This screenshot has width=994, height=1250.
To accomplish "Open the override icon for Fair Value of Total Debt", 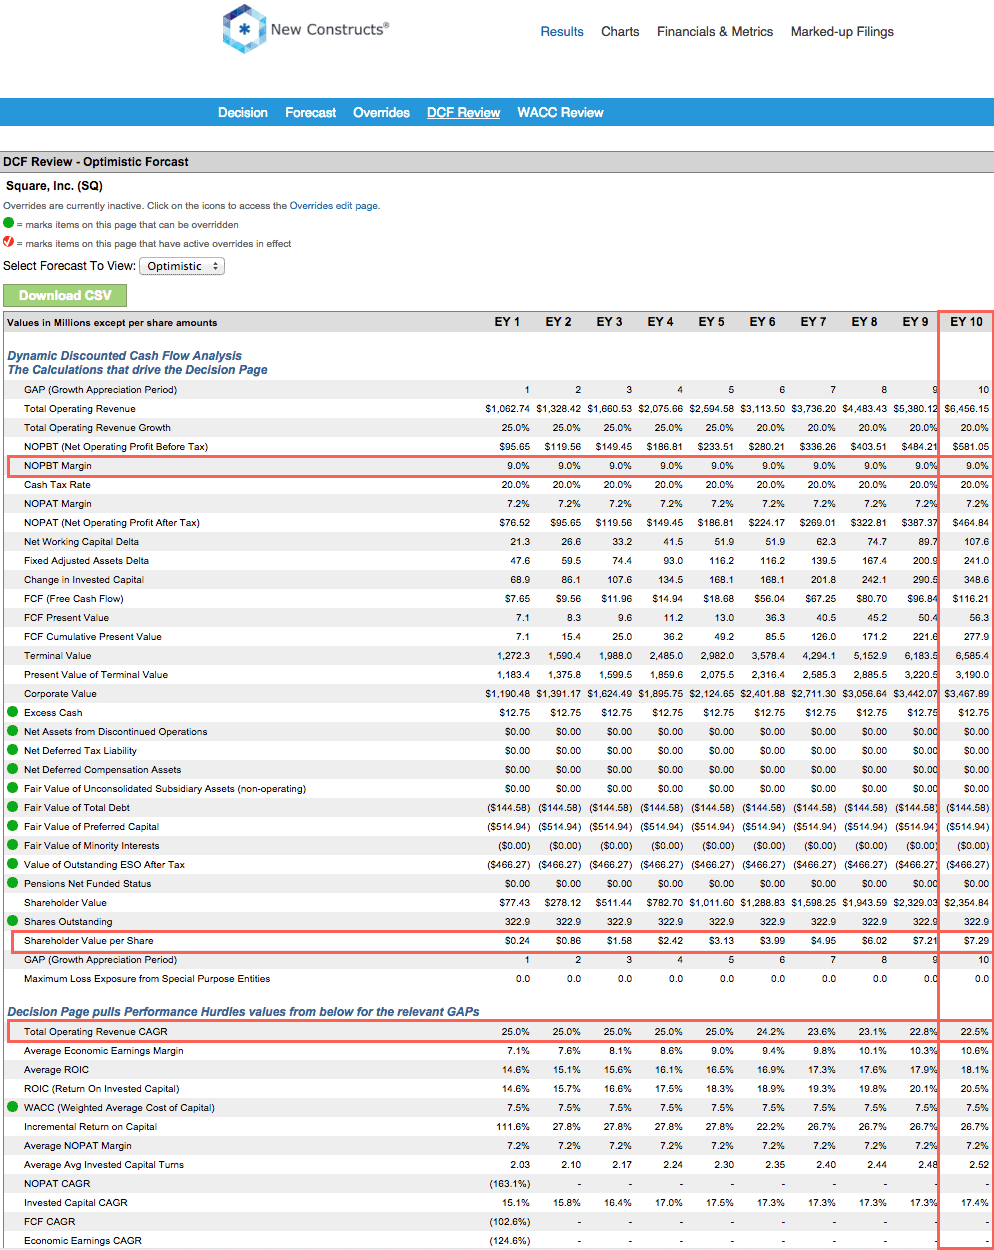I will point(13,807).
